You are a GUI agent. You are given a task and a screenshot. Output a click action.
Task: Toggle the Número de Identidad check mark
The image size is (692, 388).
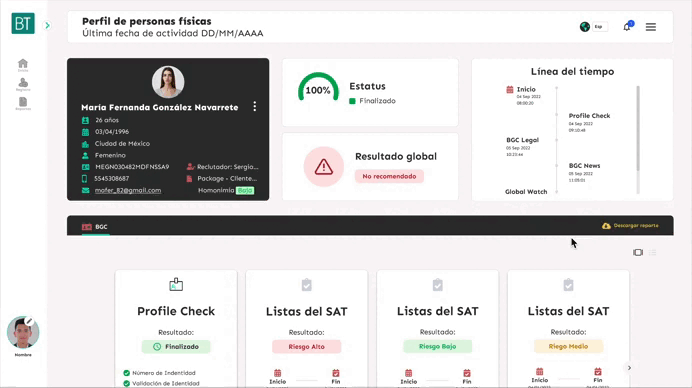[127, 373]
